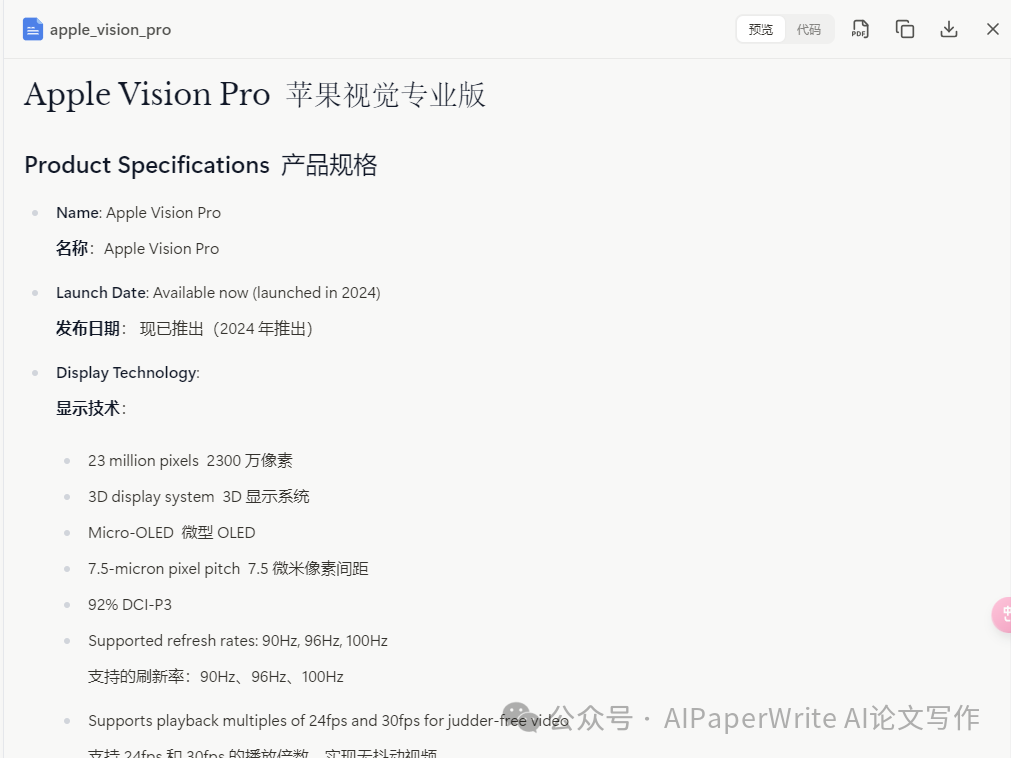The height and width of the screenshot is (758, 1011).
Task: Click the 发布日期 现已推出 line
Action: tap(184, 329)
